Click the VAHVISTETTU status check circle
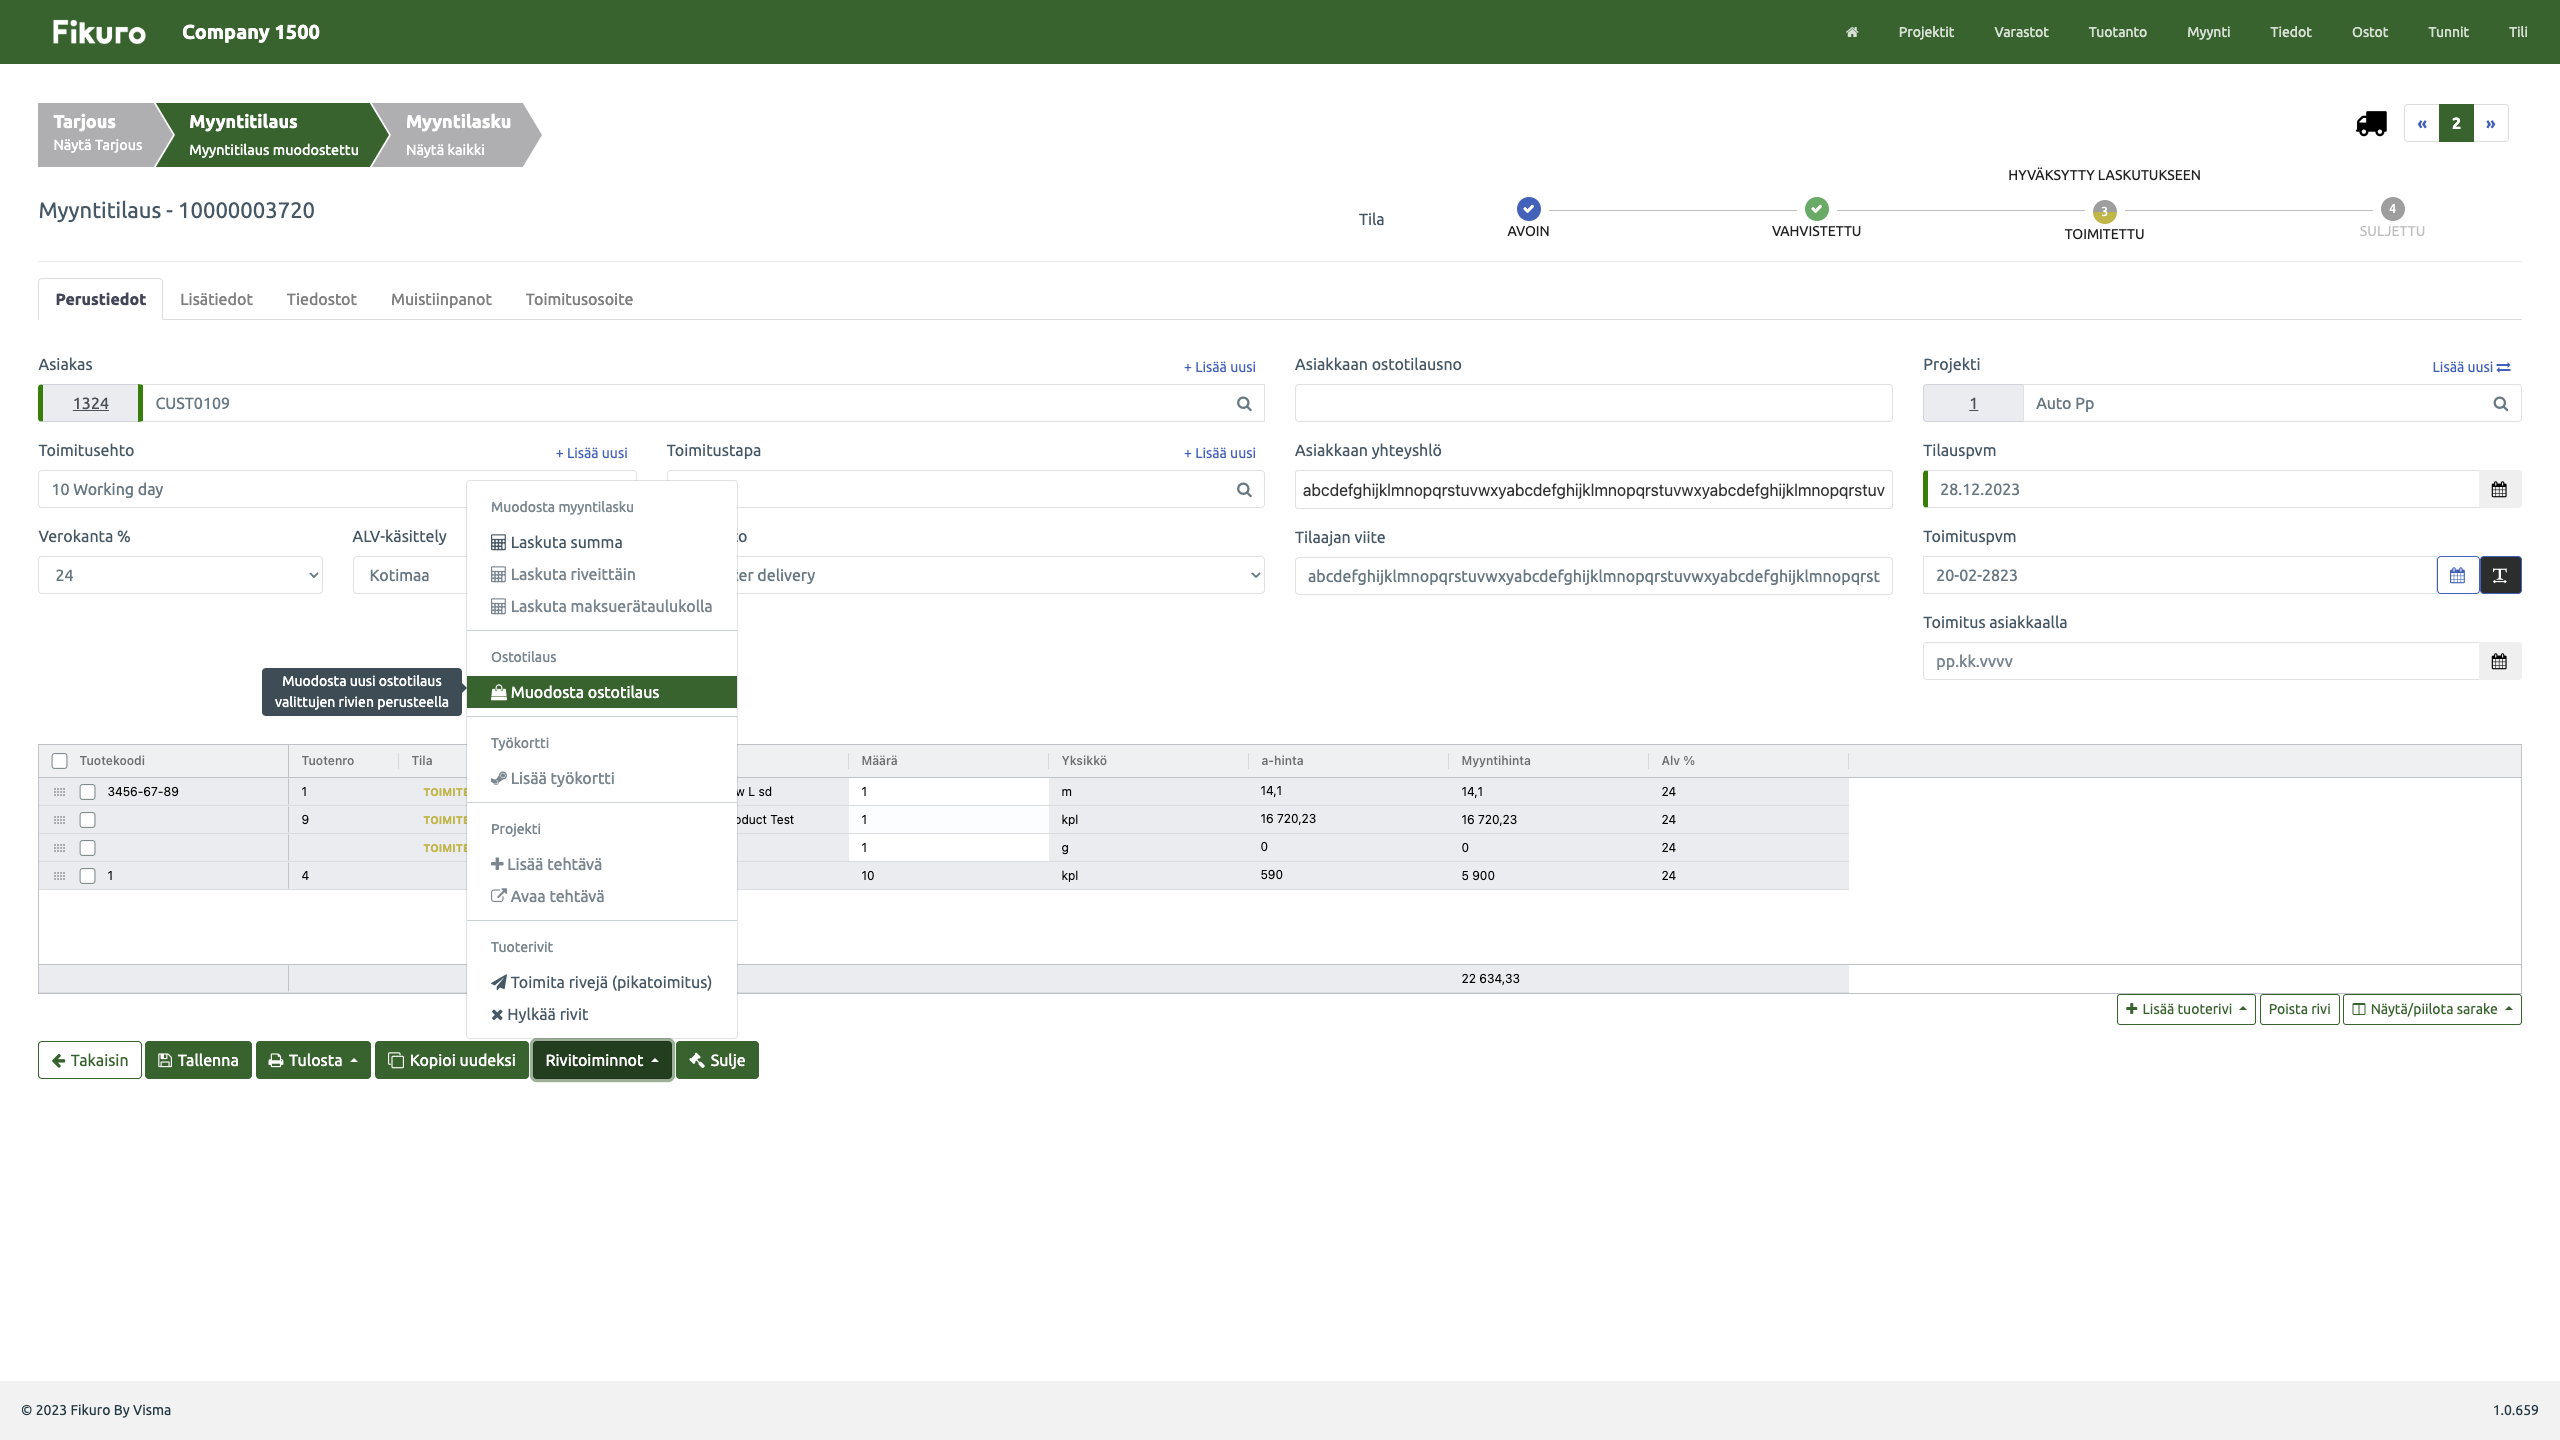Viewport: 2560px width, 1440px height. pyautogui.click(x=1816, y=209)
